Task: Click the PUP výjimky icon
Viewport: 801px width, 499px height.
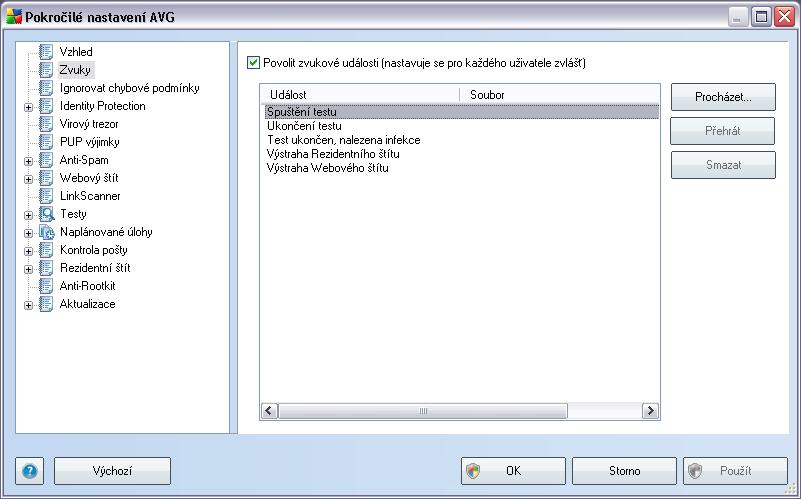Action: (46, 141)
